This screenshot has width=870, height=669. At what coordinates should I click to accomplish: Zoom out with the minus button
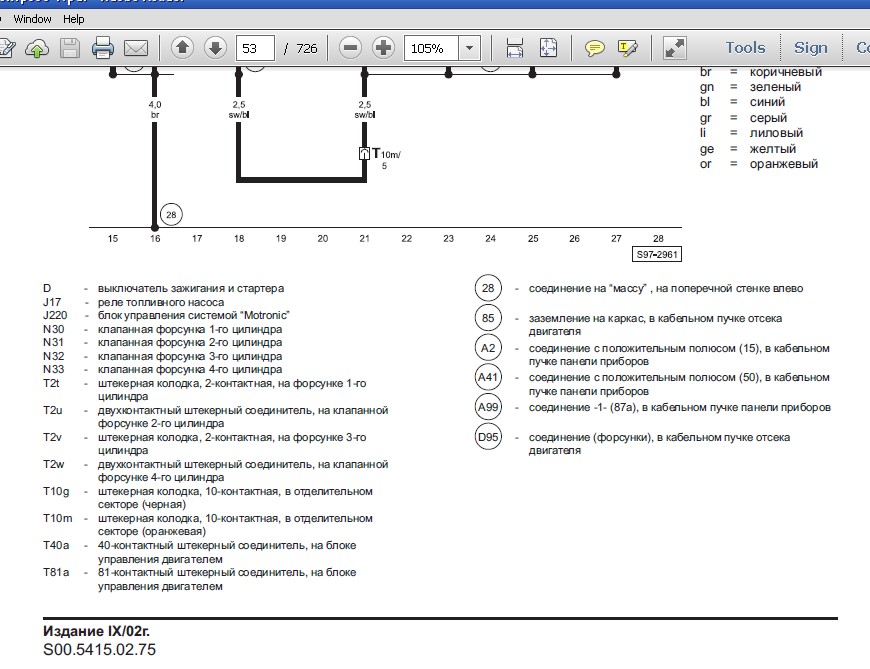point(350,48)
